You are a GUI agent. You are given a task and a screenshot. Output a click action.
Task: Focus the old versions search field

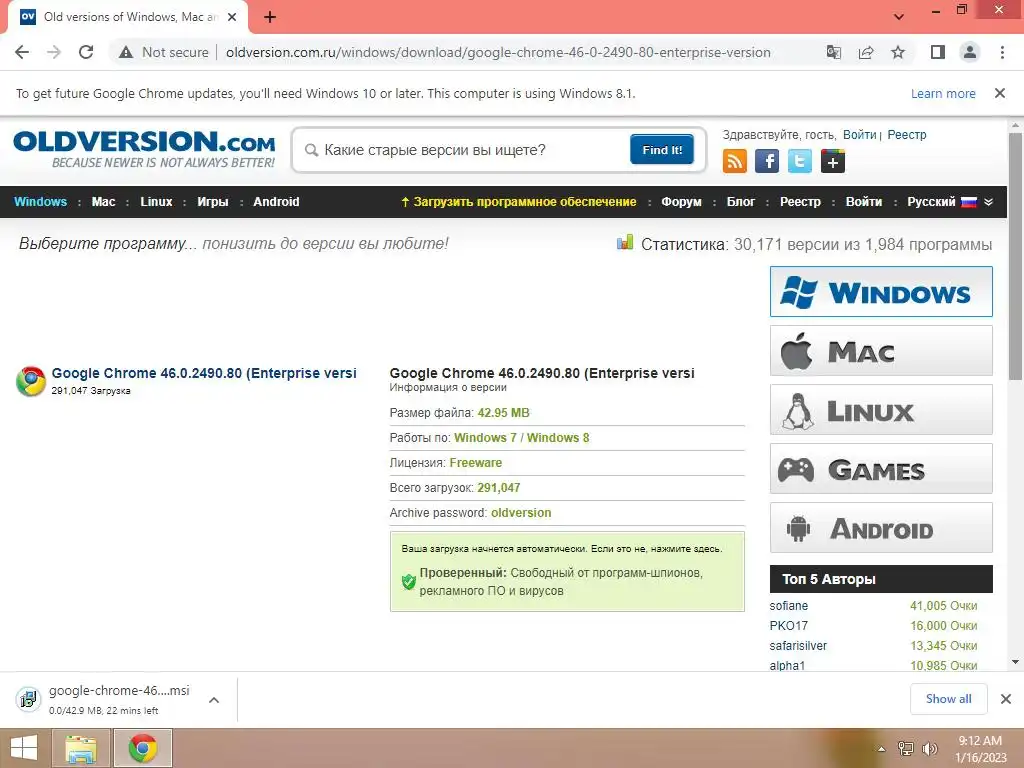pyautogui.click(x=470, y=150)
